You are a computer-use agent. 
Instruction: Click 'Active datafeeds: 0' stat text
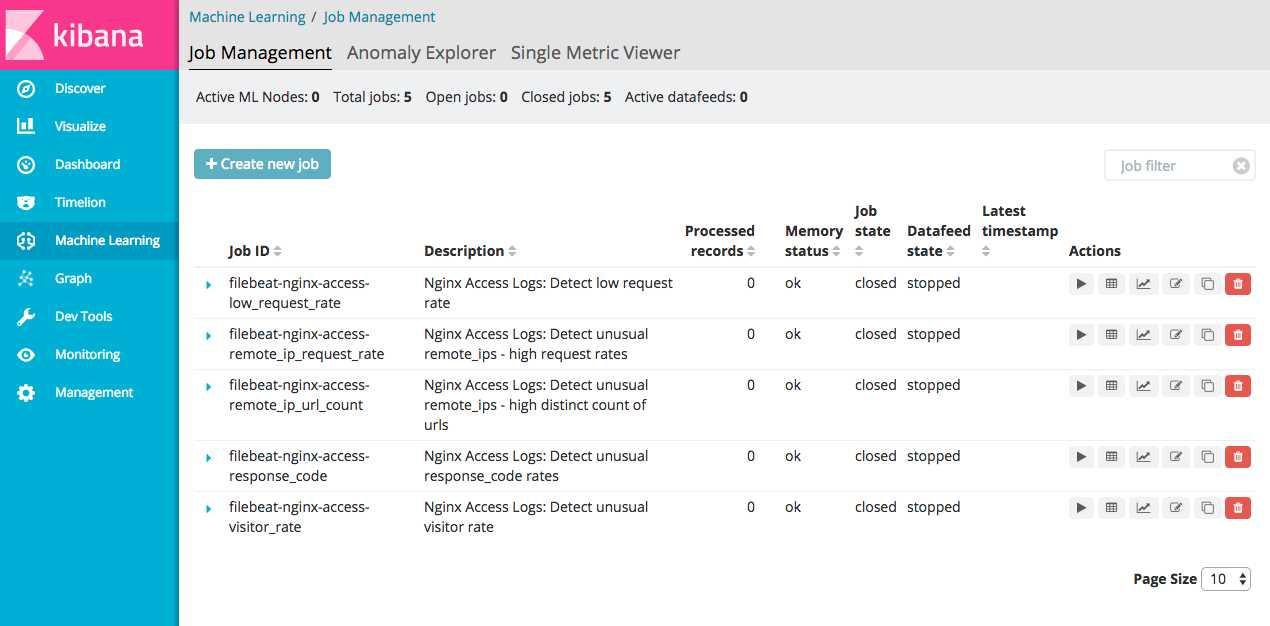pyautogui.click(x=686, y=97)
